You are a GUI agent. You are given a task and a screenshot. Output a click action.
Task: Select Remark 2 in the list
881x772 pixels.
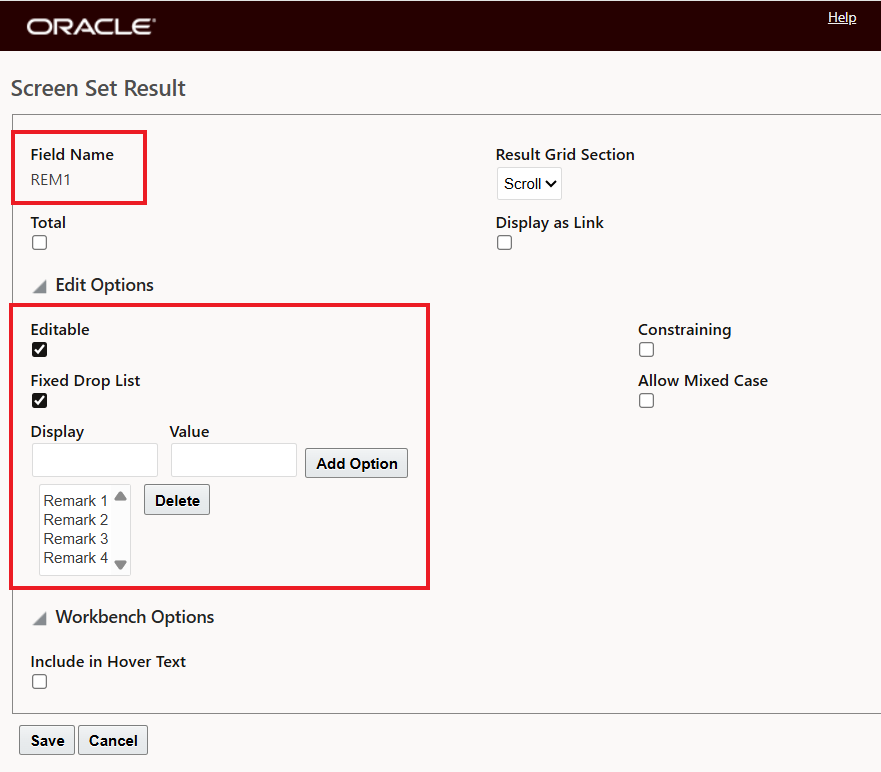click(75, 520)
